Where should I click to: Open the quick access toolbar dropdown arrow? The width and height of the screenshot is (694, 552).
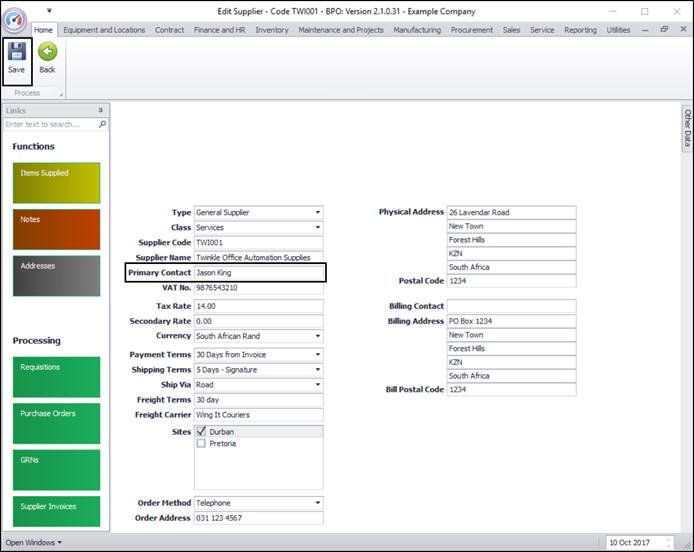[49, 11]
